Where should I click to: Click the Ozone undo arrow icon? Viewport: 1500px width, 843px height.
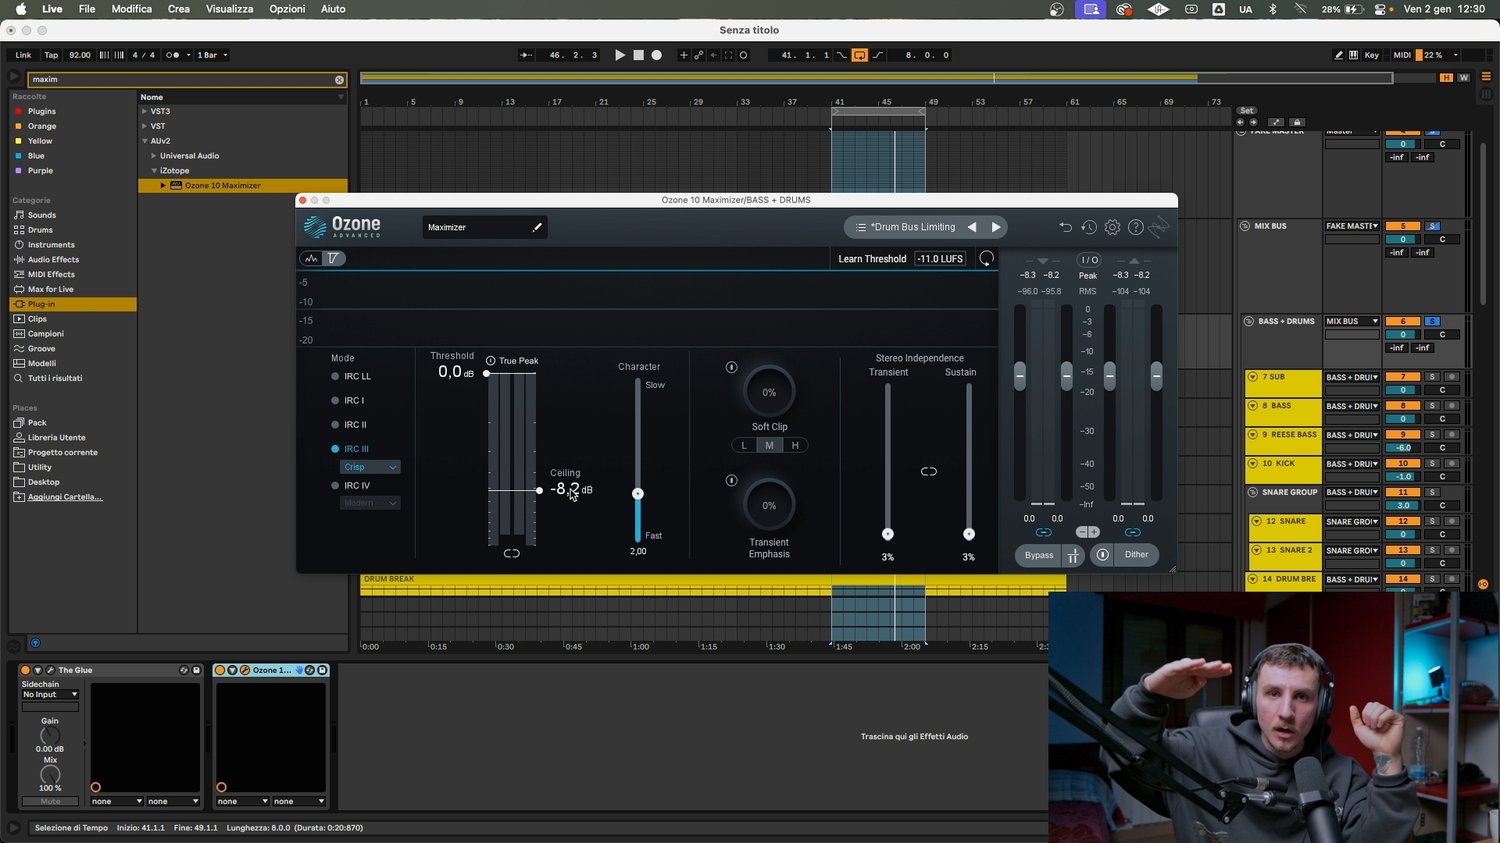point(1065,228)
